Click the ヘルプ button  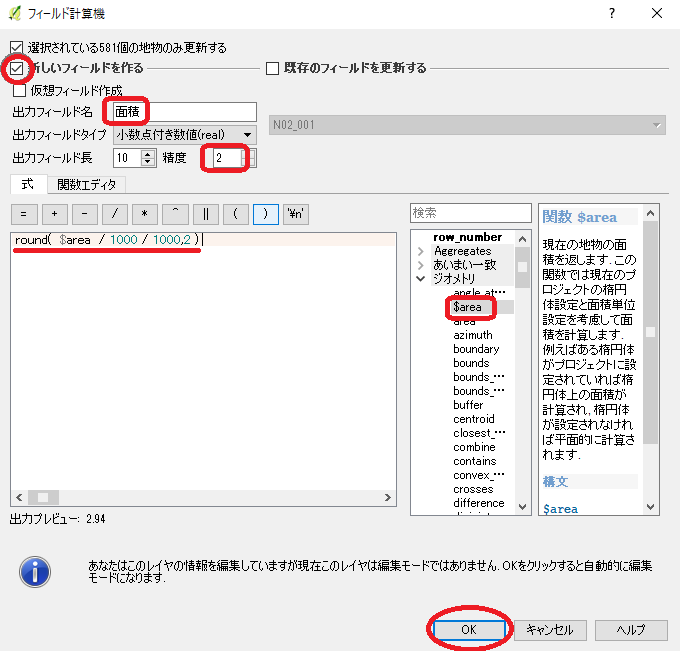pyautogui.click(x=631, y=630)
